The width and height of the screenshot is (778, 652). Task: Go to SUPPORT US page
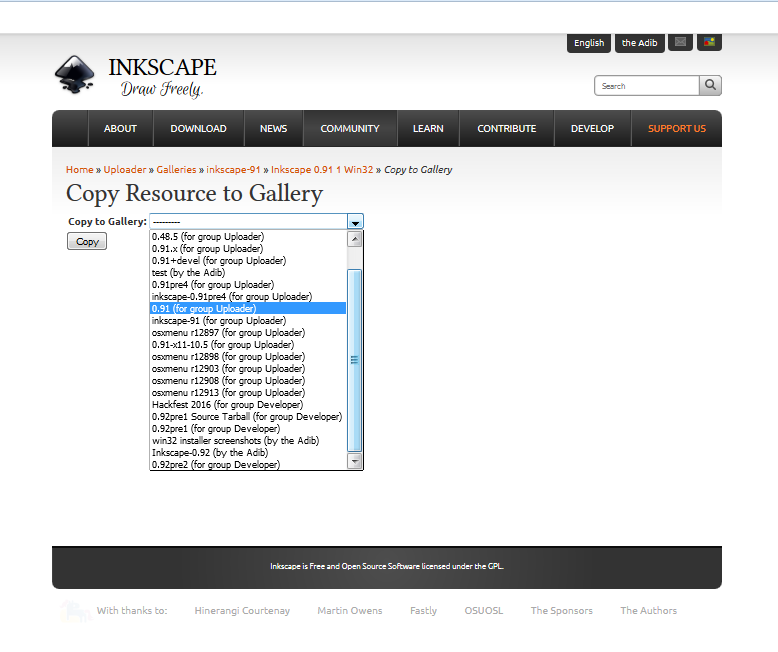click(x=677, y=129)
